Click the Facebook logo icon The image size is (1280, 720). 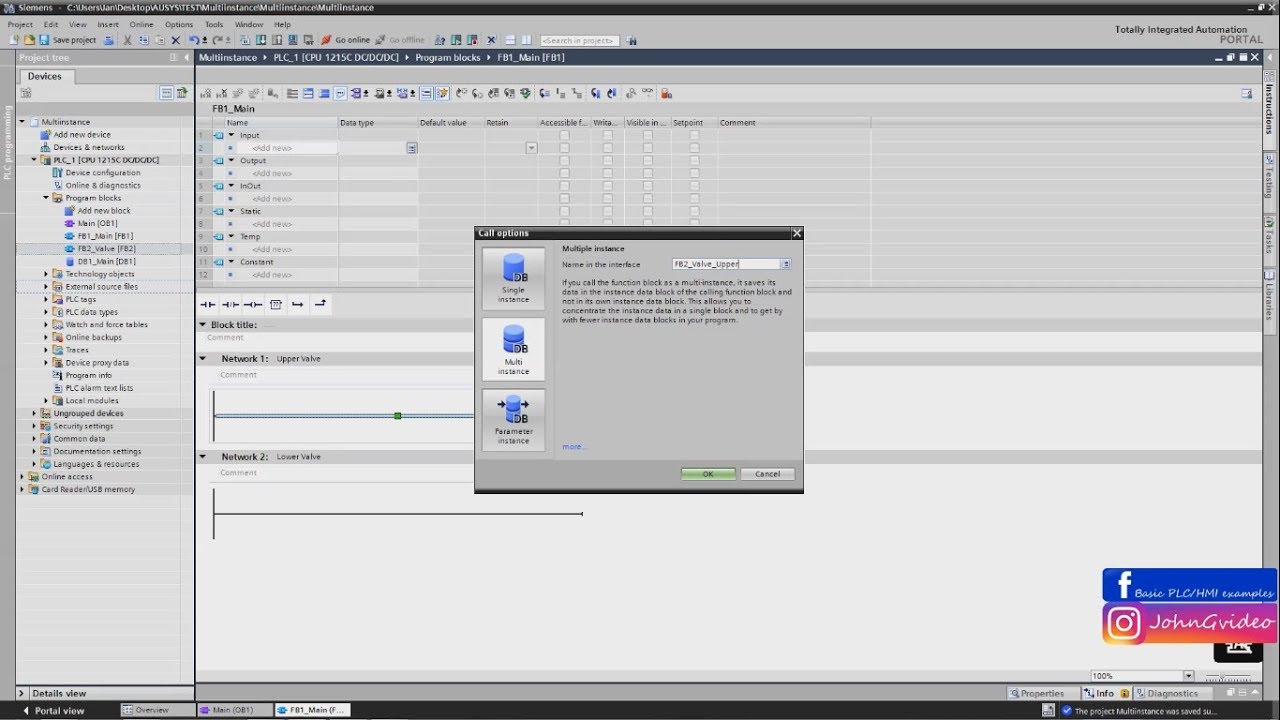(x=1124, y=585)
